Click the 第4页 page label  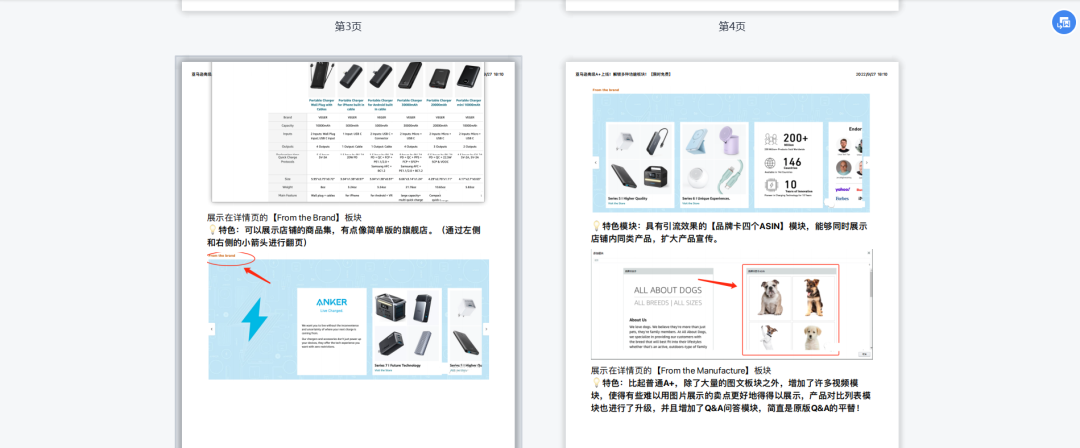click(731, 26)
